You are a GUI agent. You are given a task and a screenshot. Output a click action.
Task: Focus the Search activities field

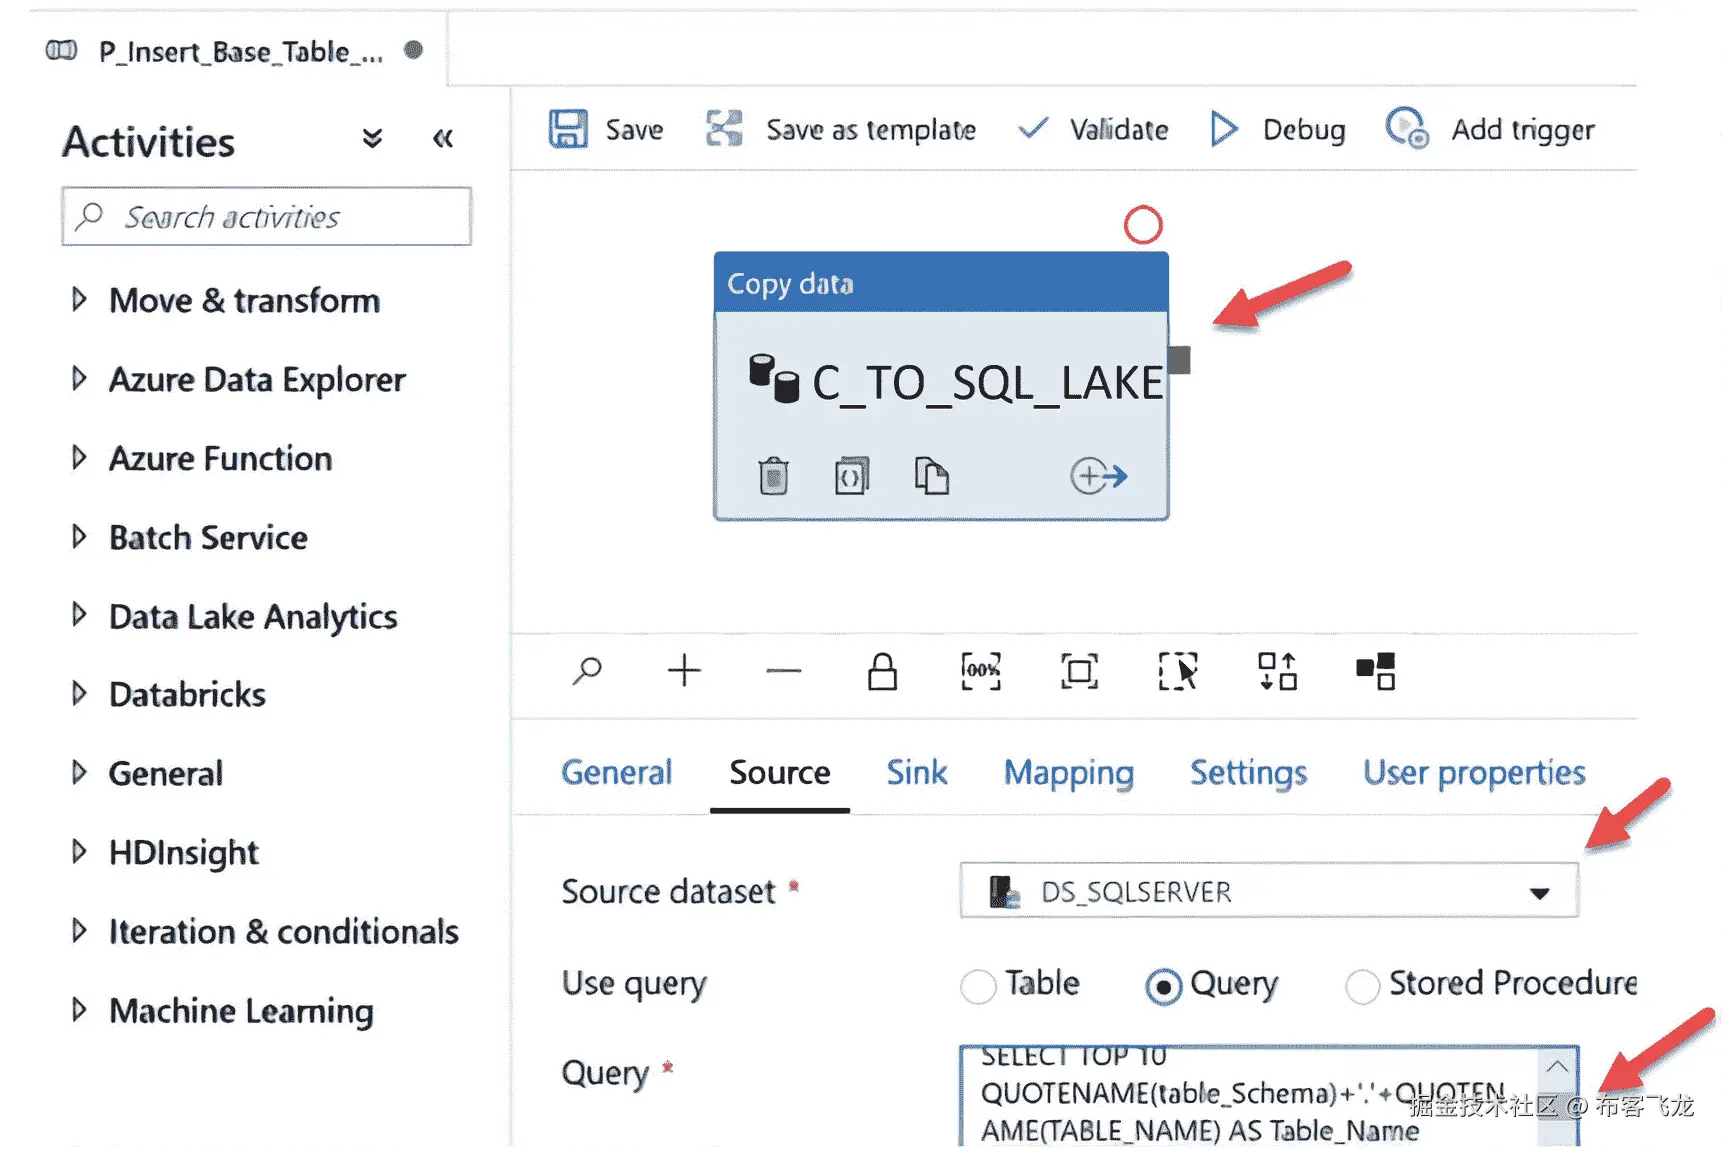pyautogui.click(x=267, y=217)
